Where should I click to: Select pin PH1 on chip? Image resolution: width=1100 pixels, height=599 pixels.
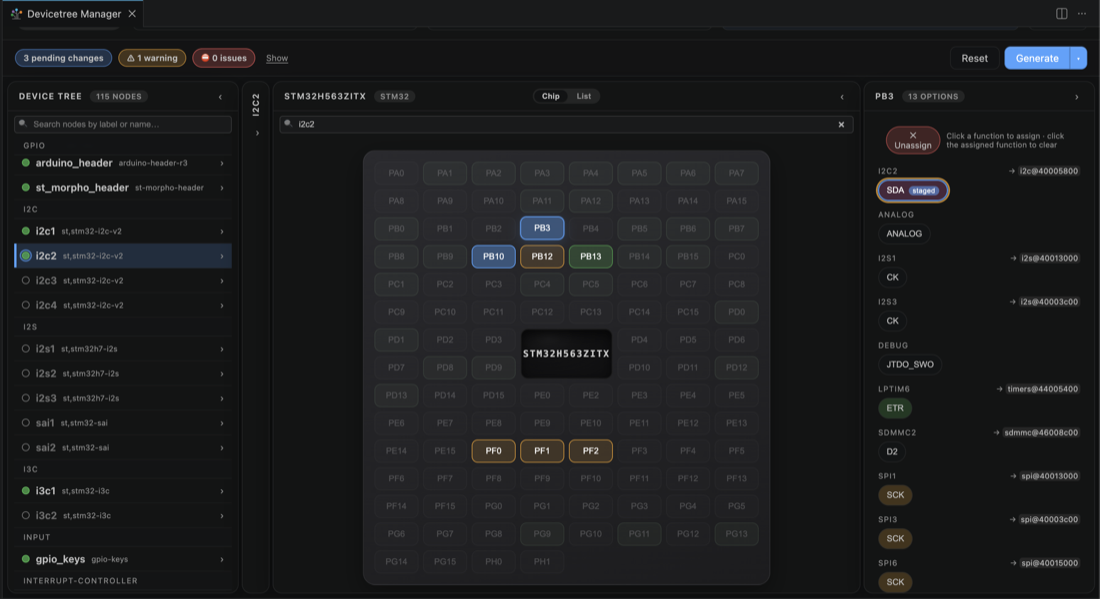(x=542, y=561)
